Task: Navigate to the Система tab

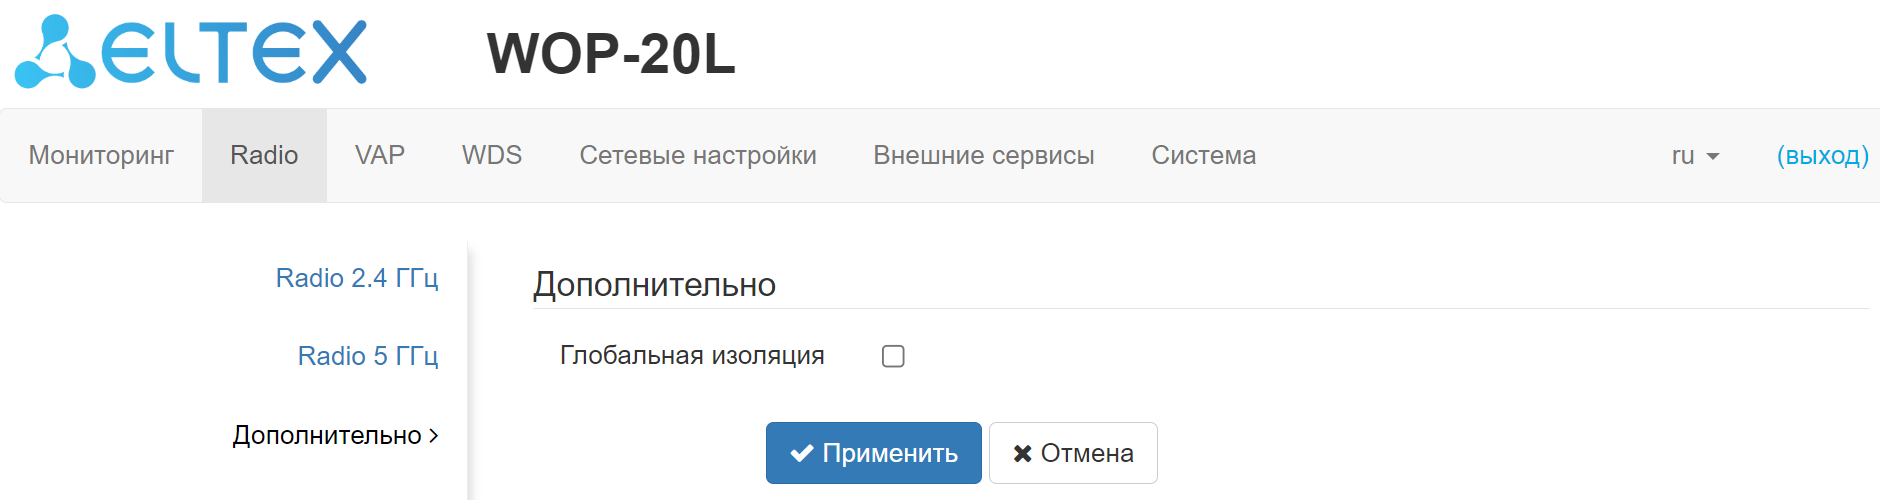Action: [1204, 156]
